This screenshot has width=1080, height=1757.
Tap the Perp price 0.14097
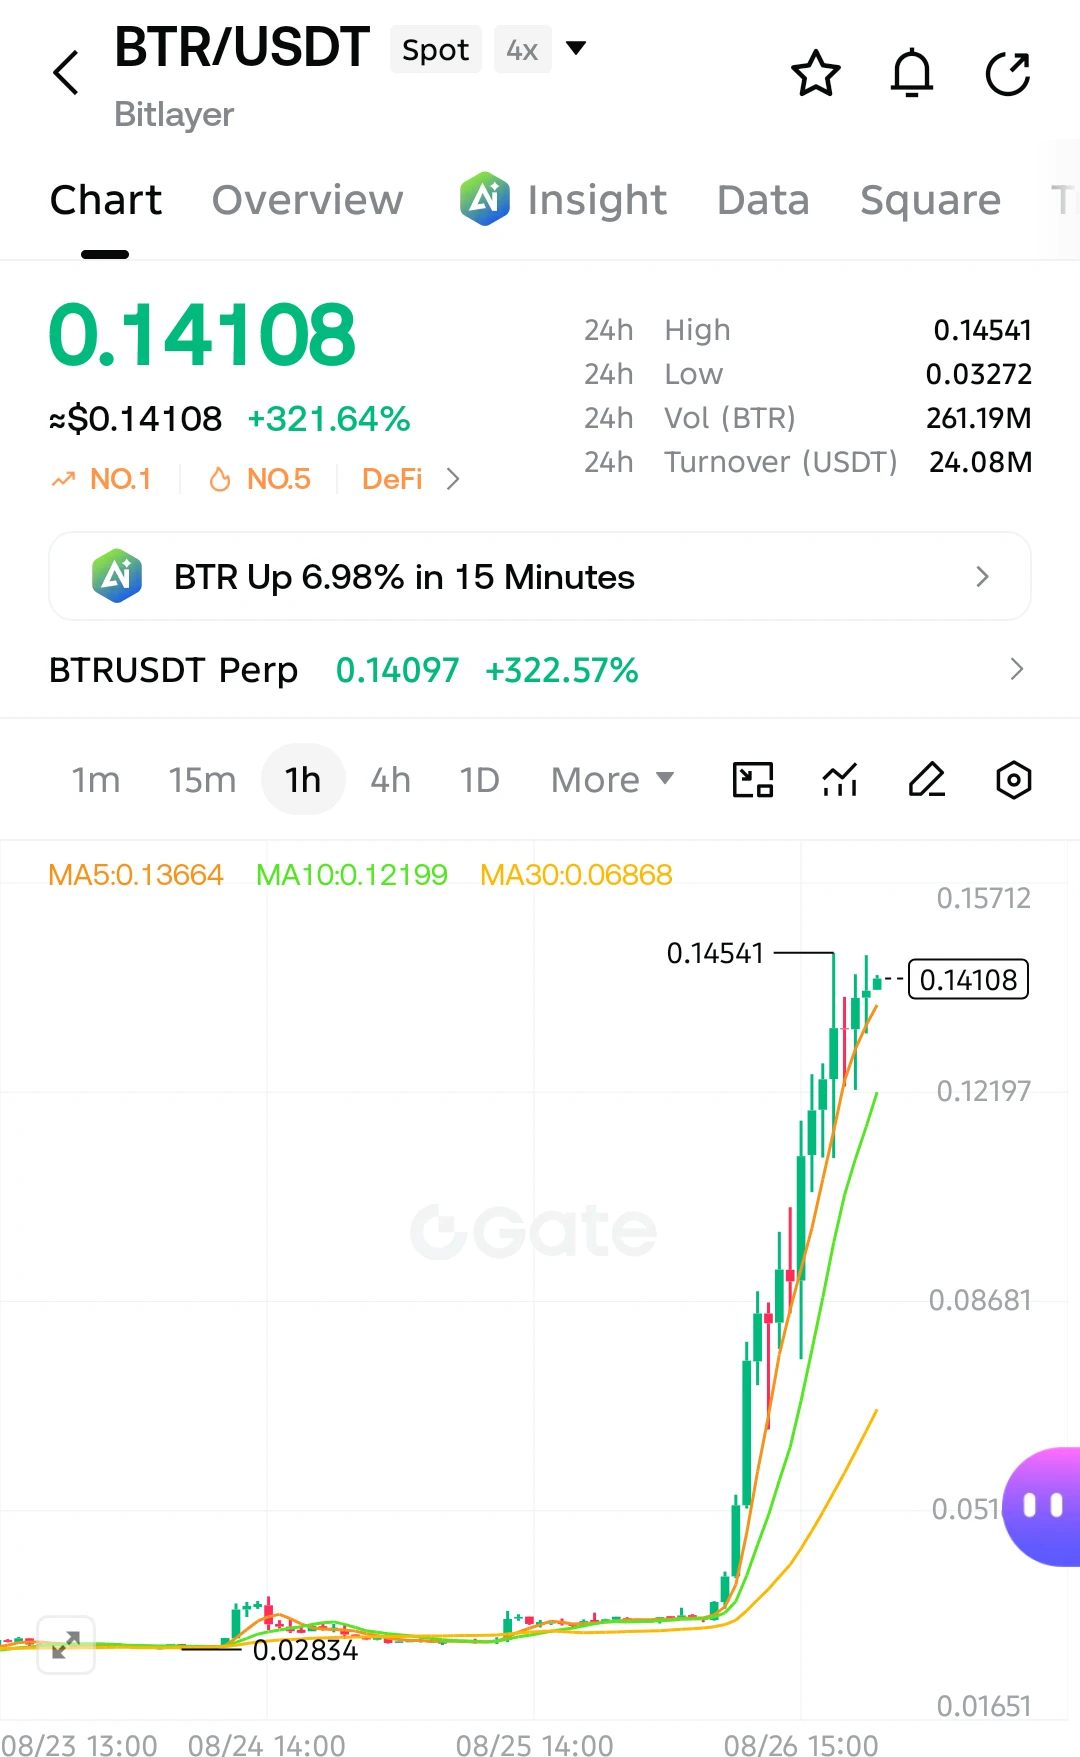click(397, 670)
